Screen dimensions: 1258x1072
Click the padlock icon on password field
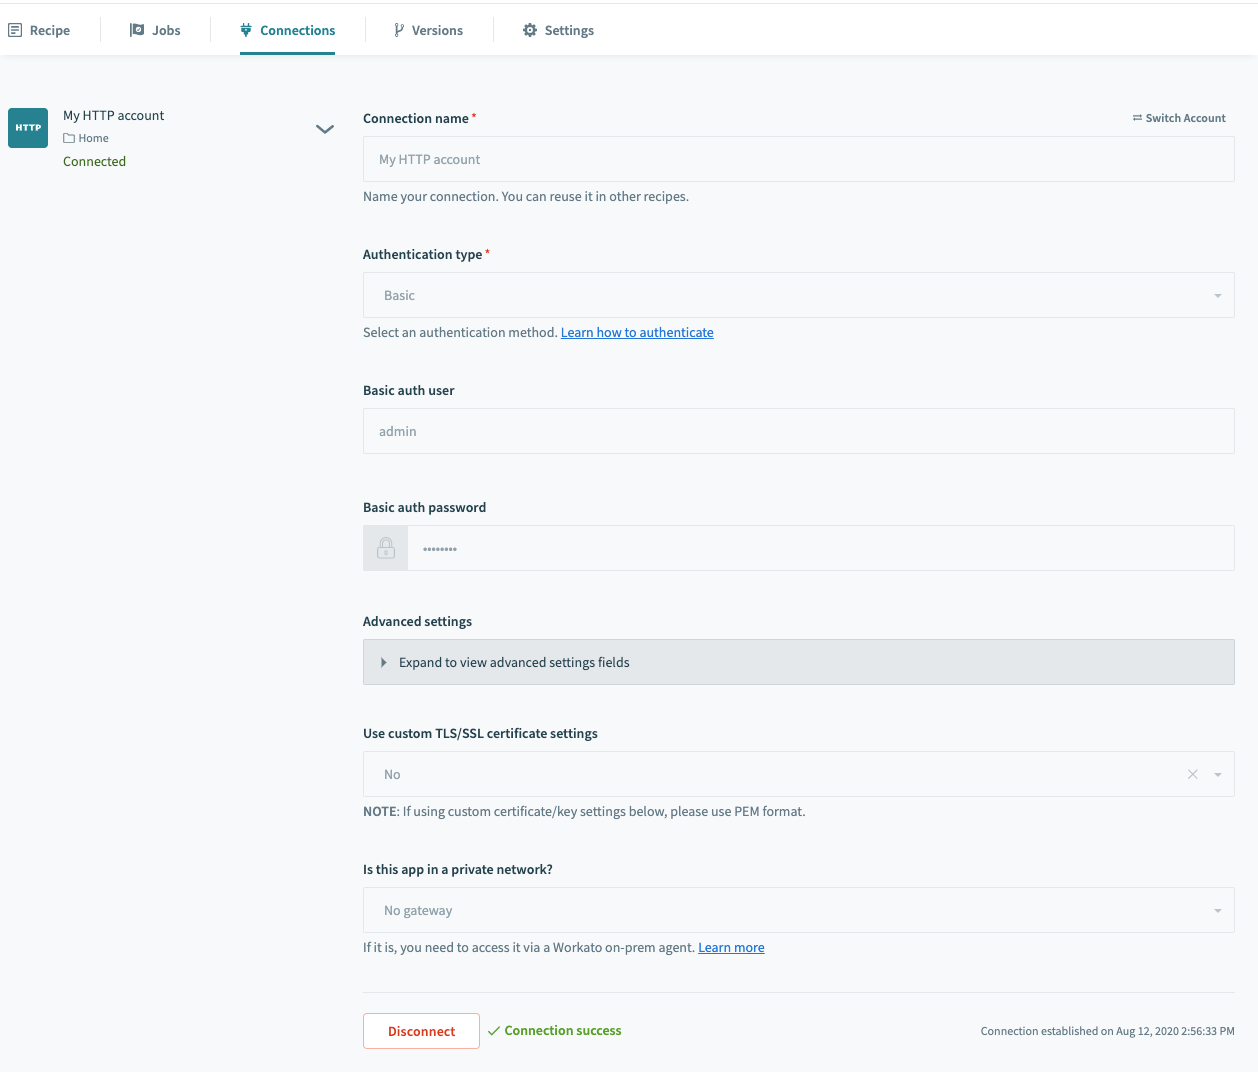coord(385,547)
